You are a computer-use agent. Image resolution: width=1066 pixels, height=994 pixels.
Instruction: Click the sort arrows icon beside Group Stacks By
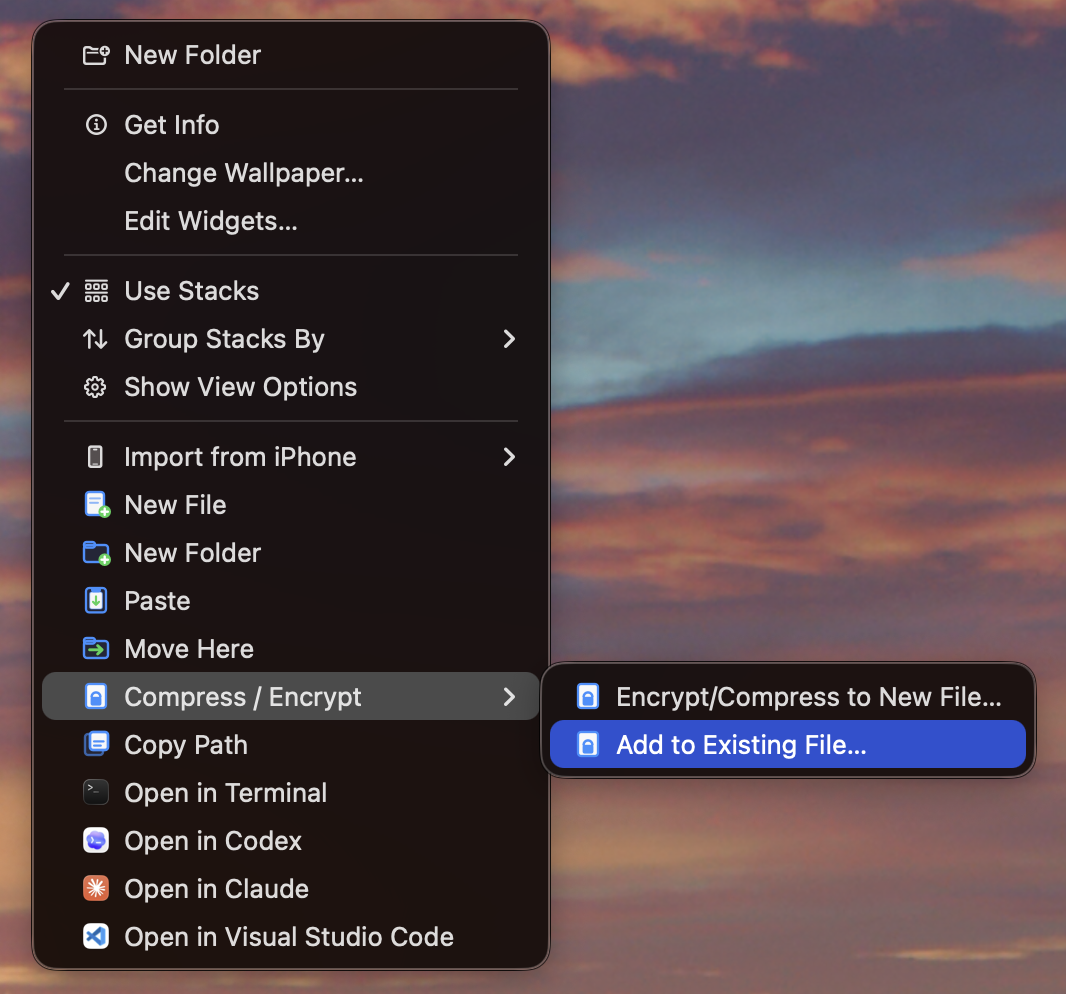95,339
